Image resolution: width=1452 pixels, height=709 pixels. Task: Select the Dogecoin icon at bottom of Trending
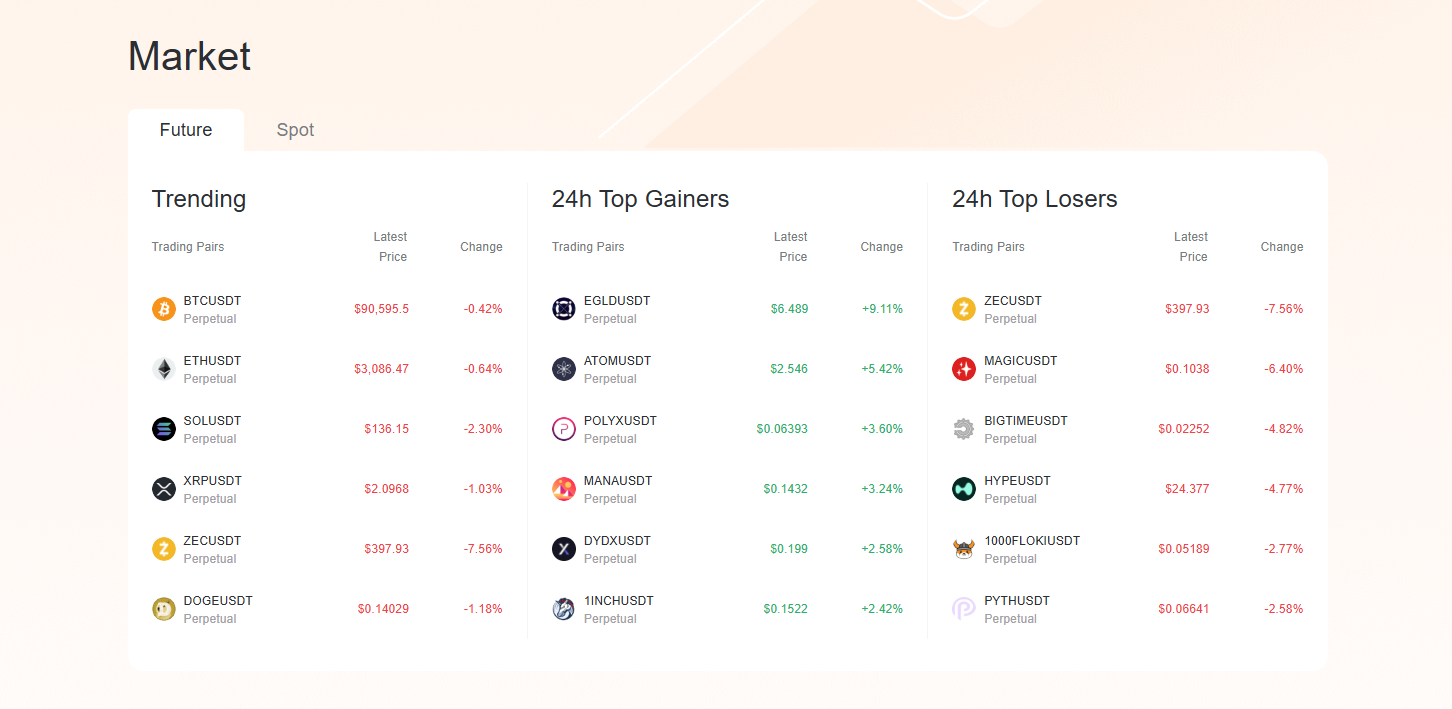click(164, 609)
